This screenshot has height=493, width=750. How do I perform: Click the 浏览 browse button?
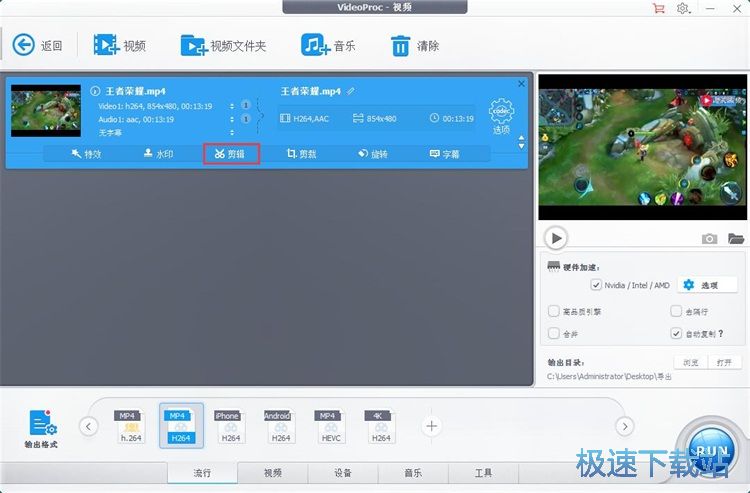coord(691,362)
